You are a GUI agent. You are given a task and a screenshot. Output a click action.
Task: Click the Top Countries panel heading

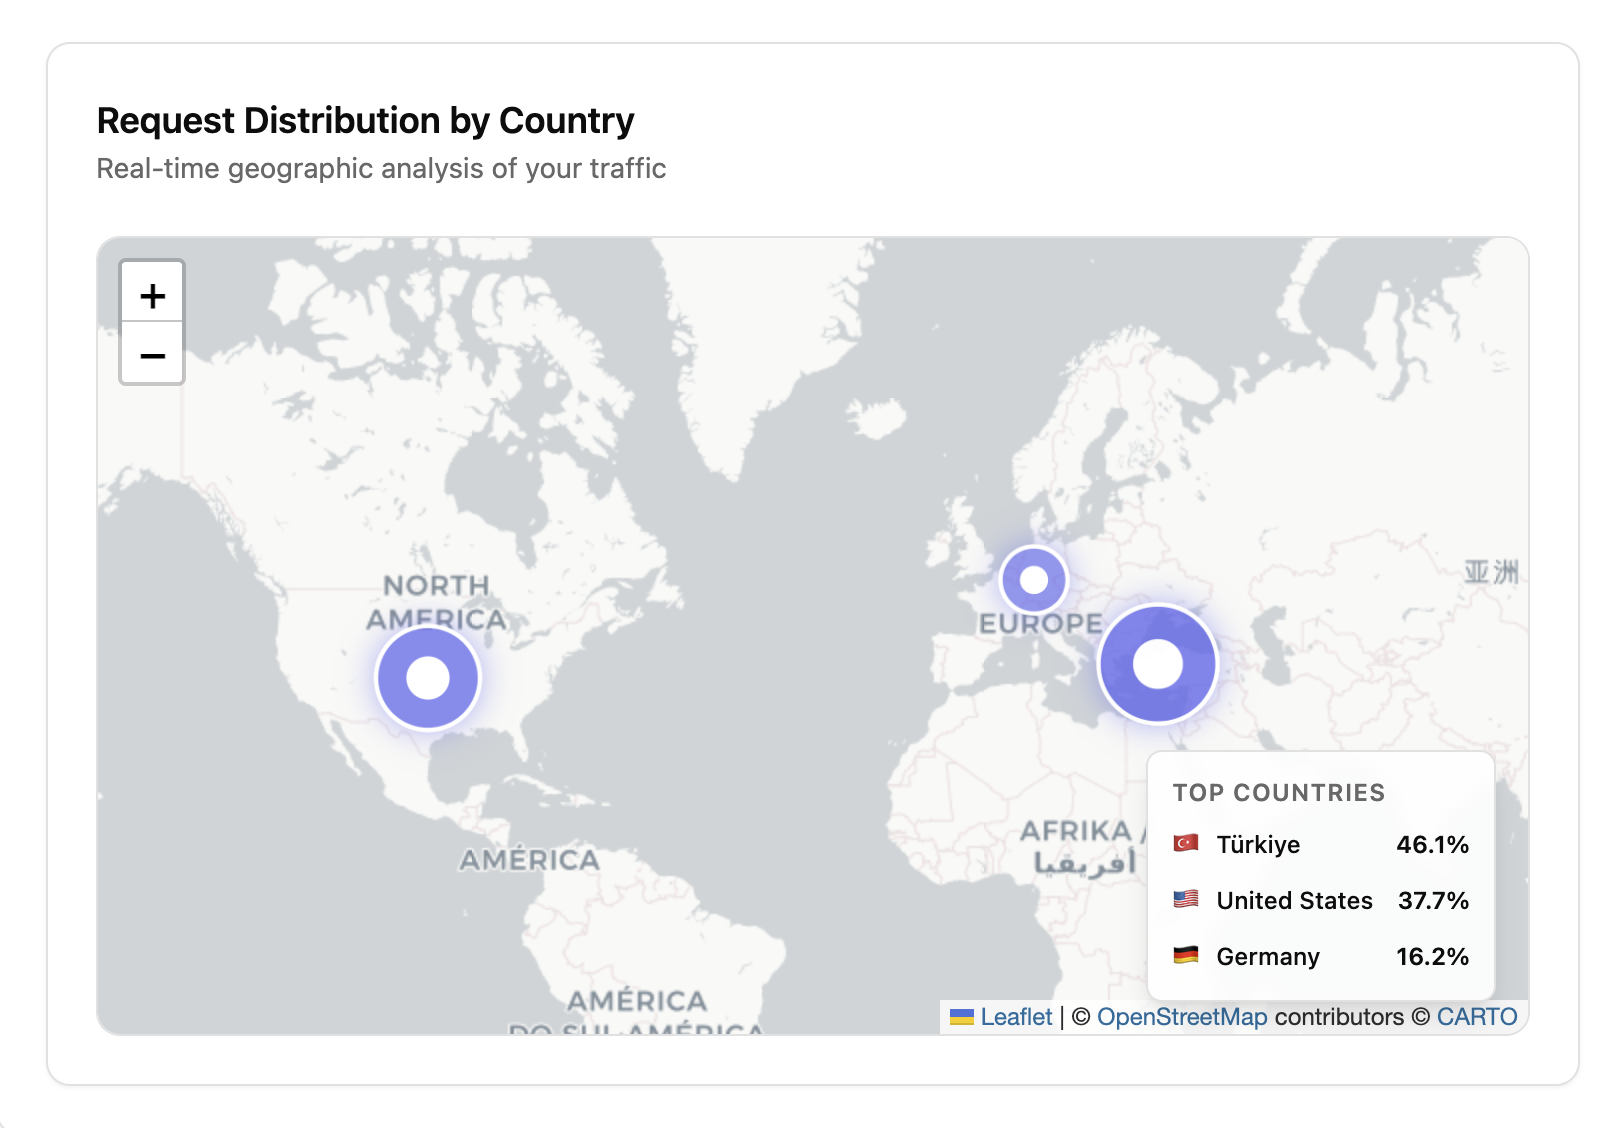point(1279,793)
